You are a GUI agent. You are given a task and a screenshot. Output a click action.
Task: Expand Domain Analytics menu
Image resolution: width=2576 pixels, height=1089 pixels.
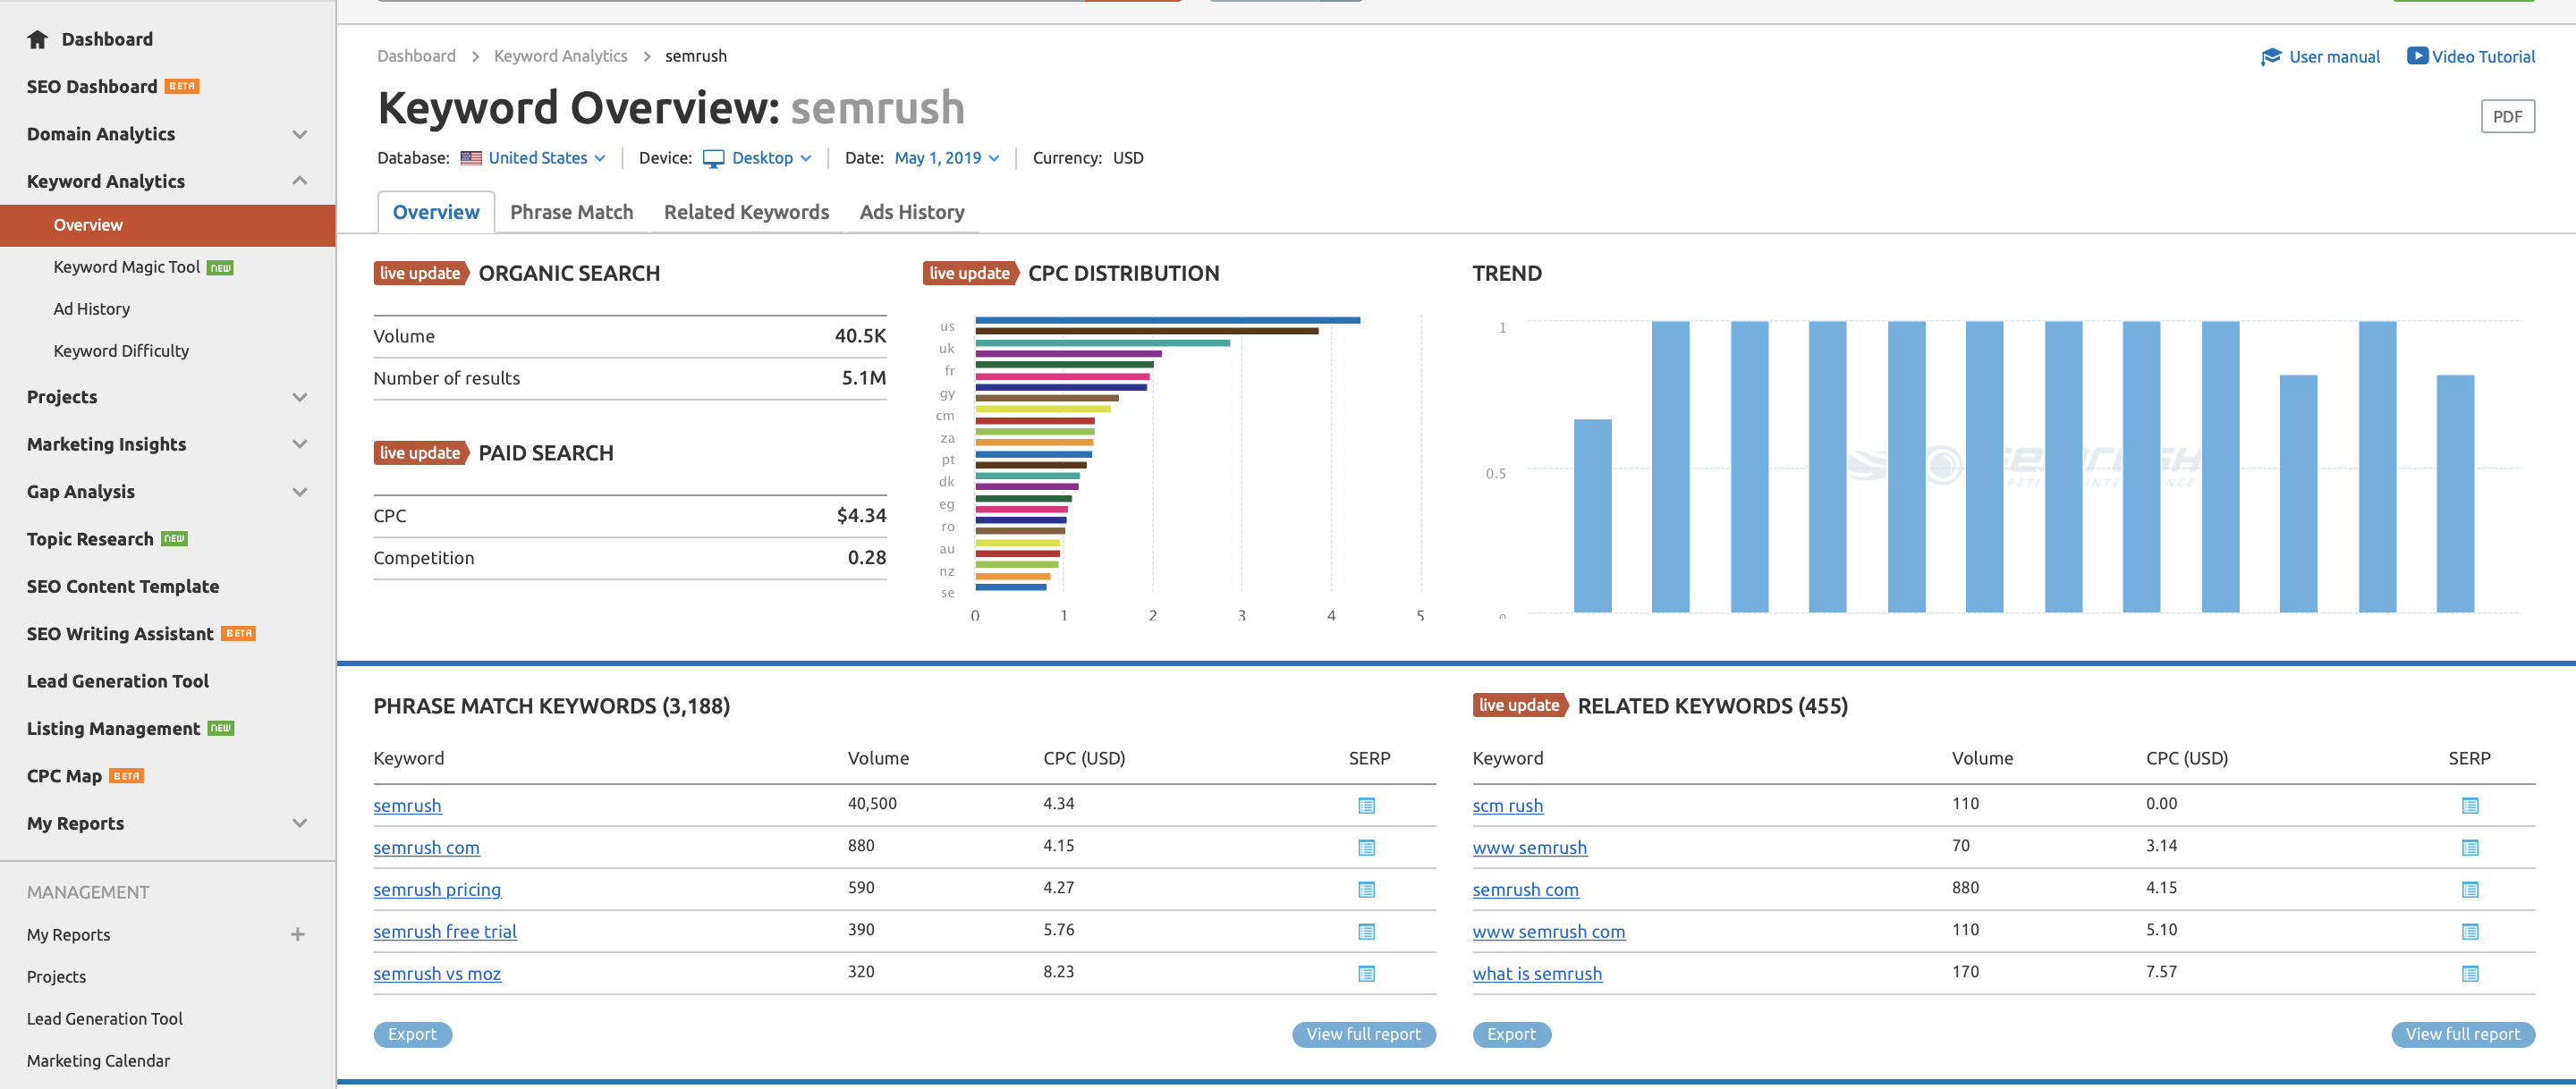299,134
